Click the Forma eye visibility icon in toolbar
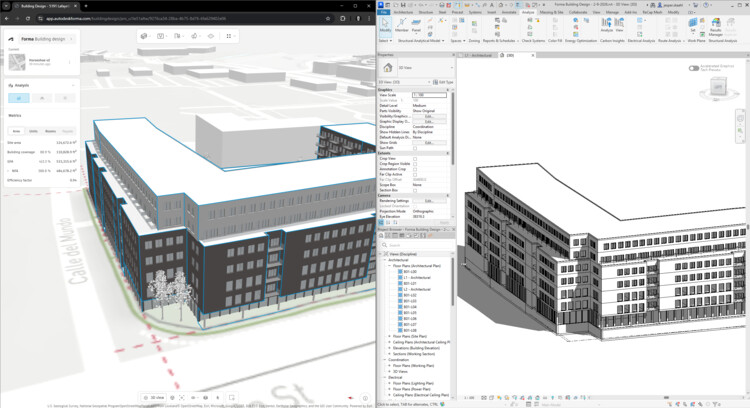This screenshot has height=408, width=750. coord(211,36)
